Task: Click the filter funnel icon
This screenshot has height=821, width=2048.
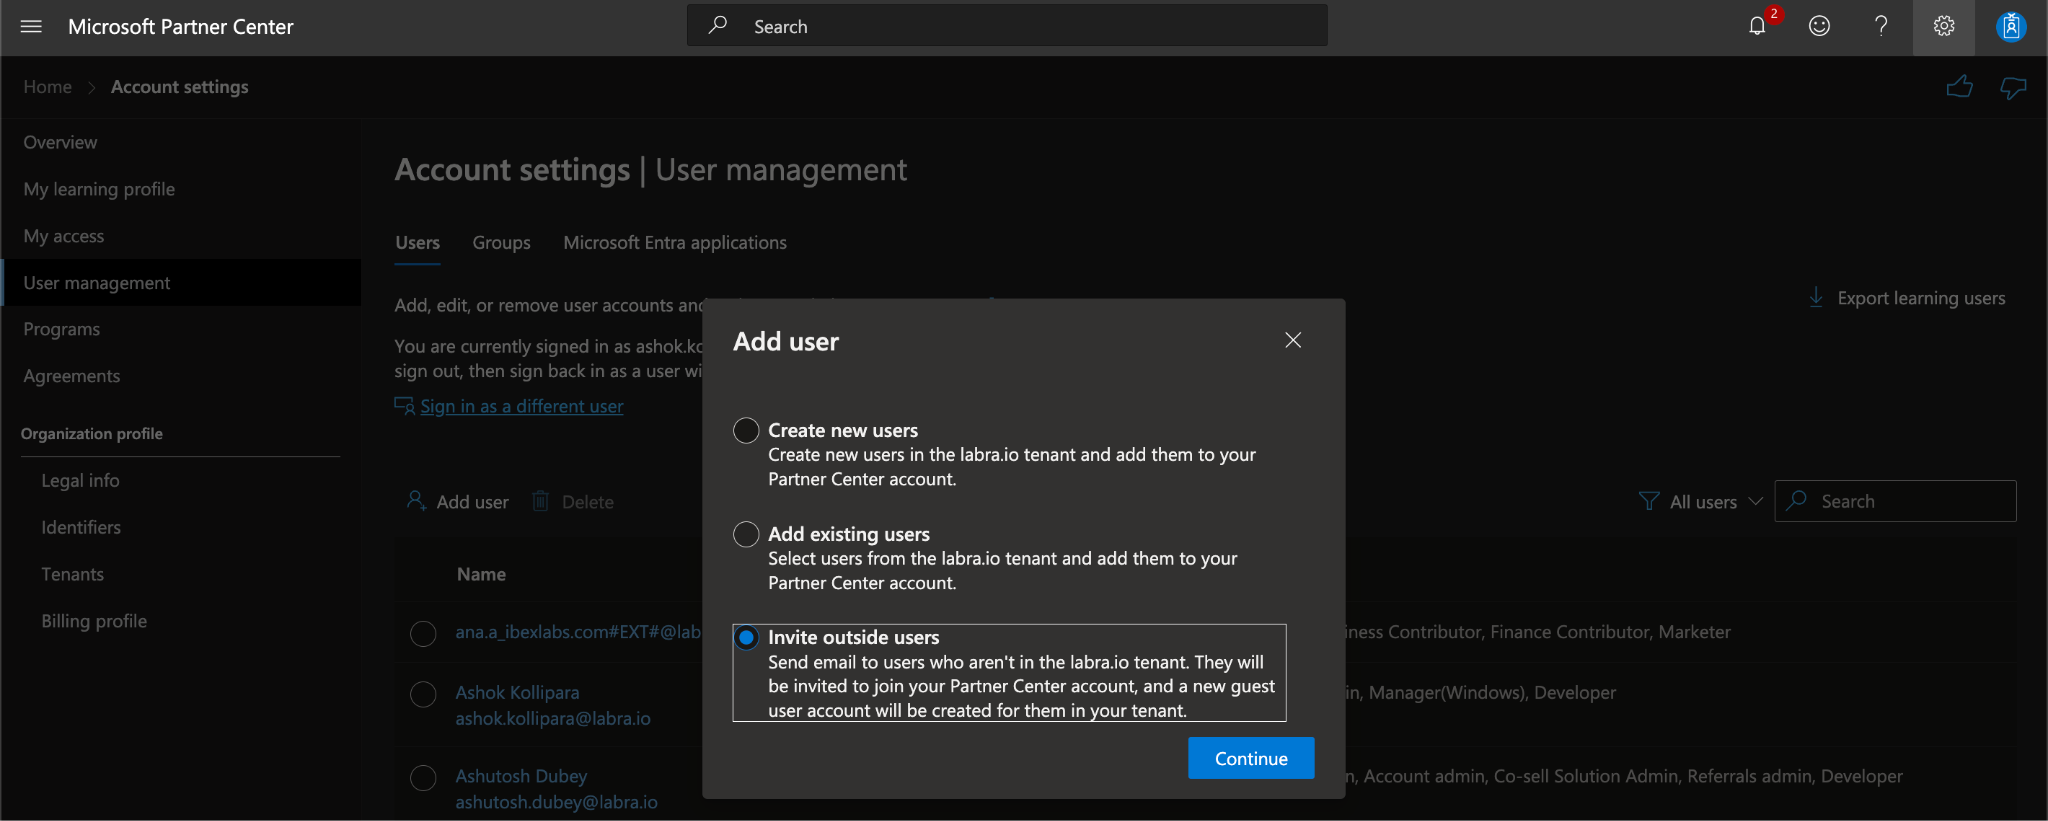Action: point(1649,501)
